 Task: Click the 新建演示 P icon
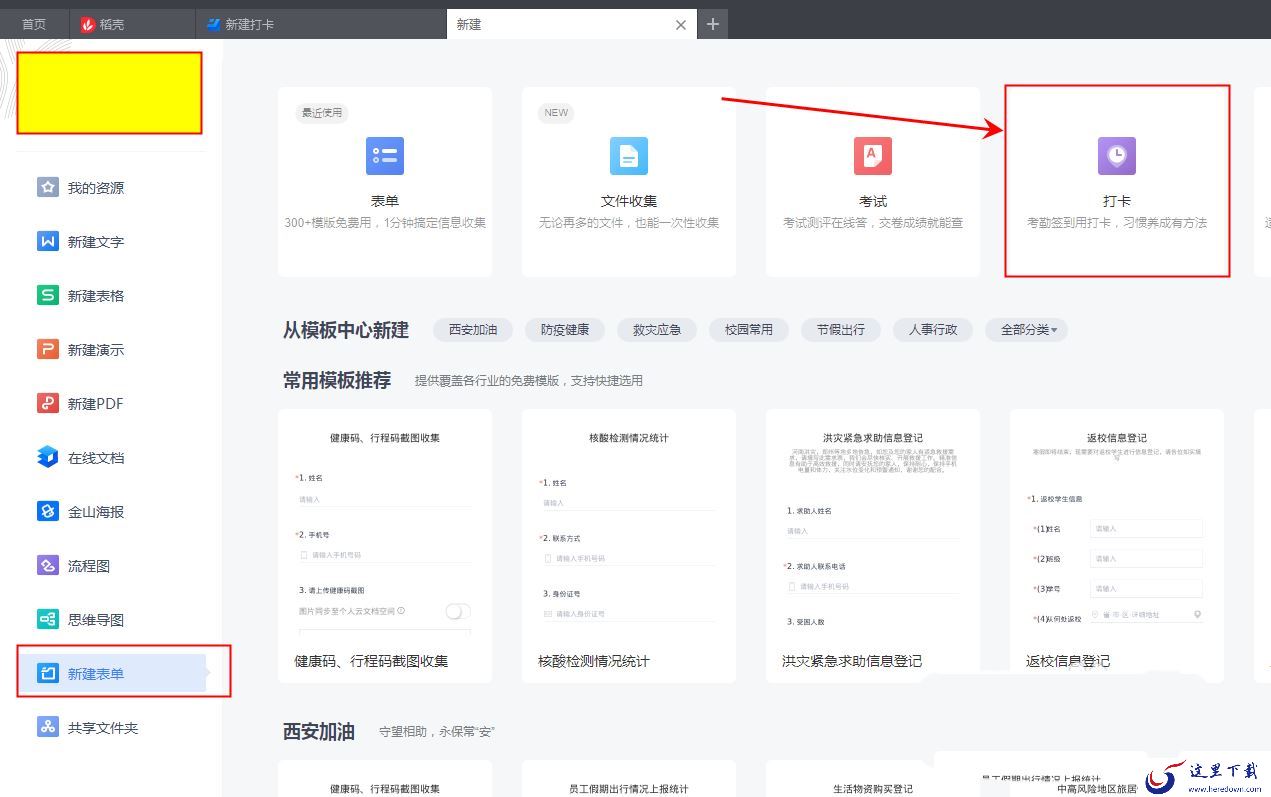[x=48, y=349]
